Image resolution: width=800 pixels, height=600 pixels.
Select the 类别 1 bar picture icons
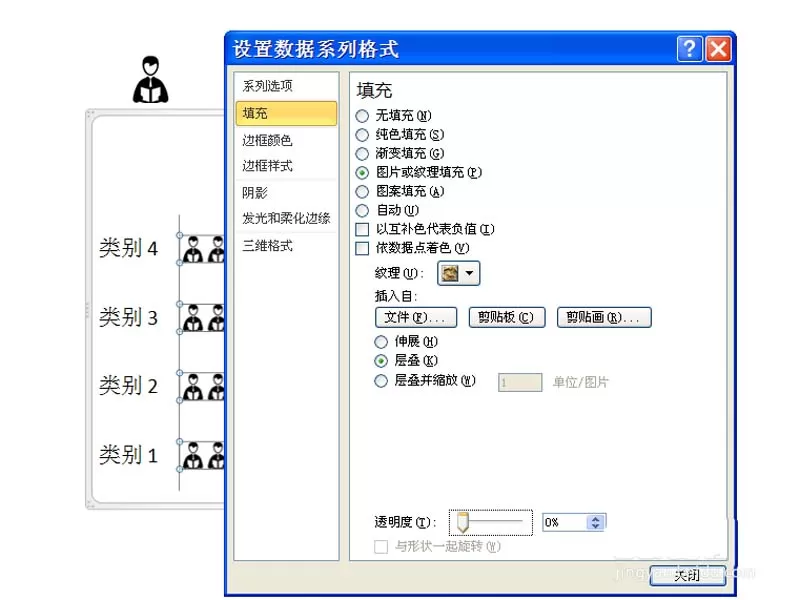tap(203, 455)
